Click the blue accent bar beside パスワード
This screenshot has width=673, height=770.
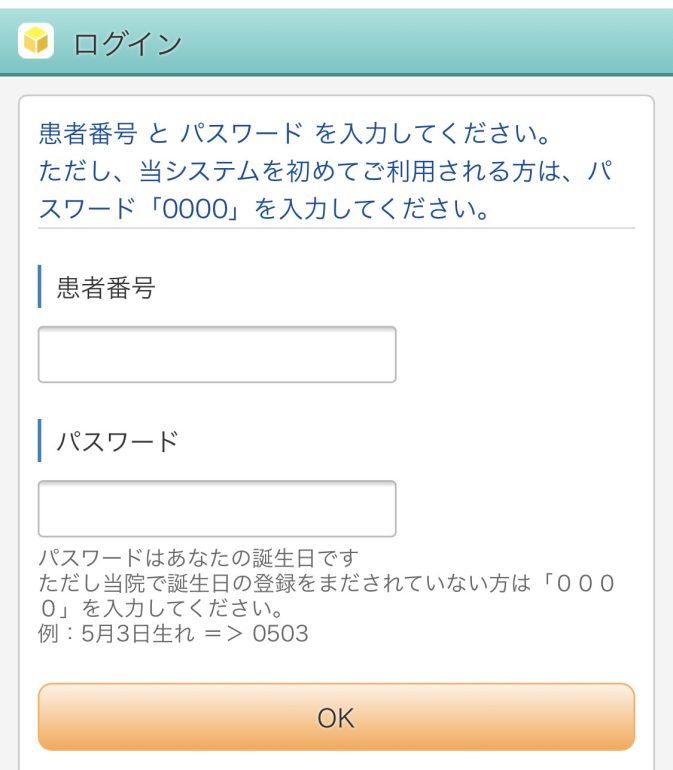39,440
